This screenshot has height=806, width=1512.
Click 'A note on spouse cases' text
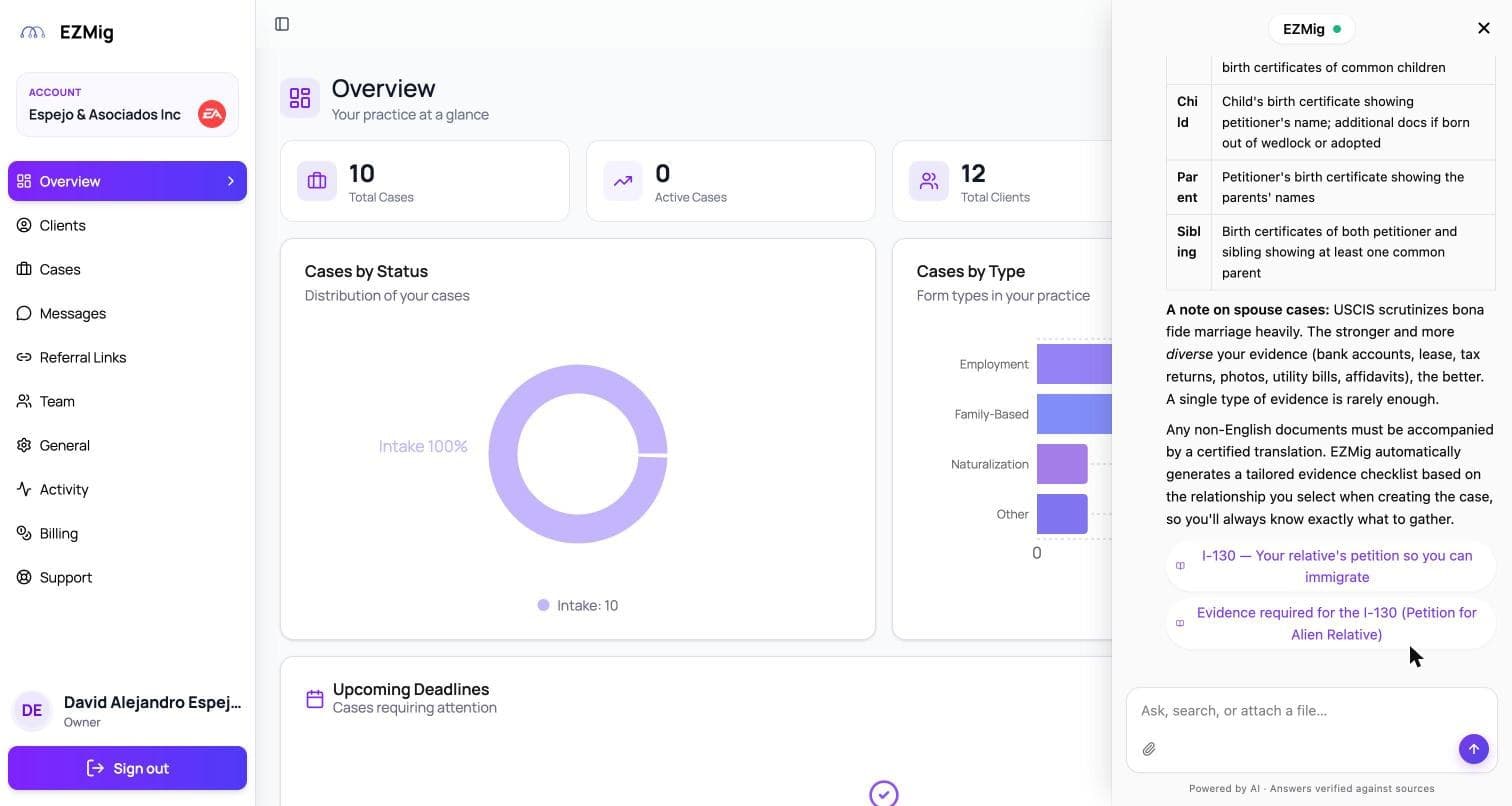pos(1247,310)
